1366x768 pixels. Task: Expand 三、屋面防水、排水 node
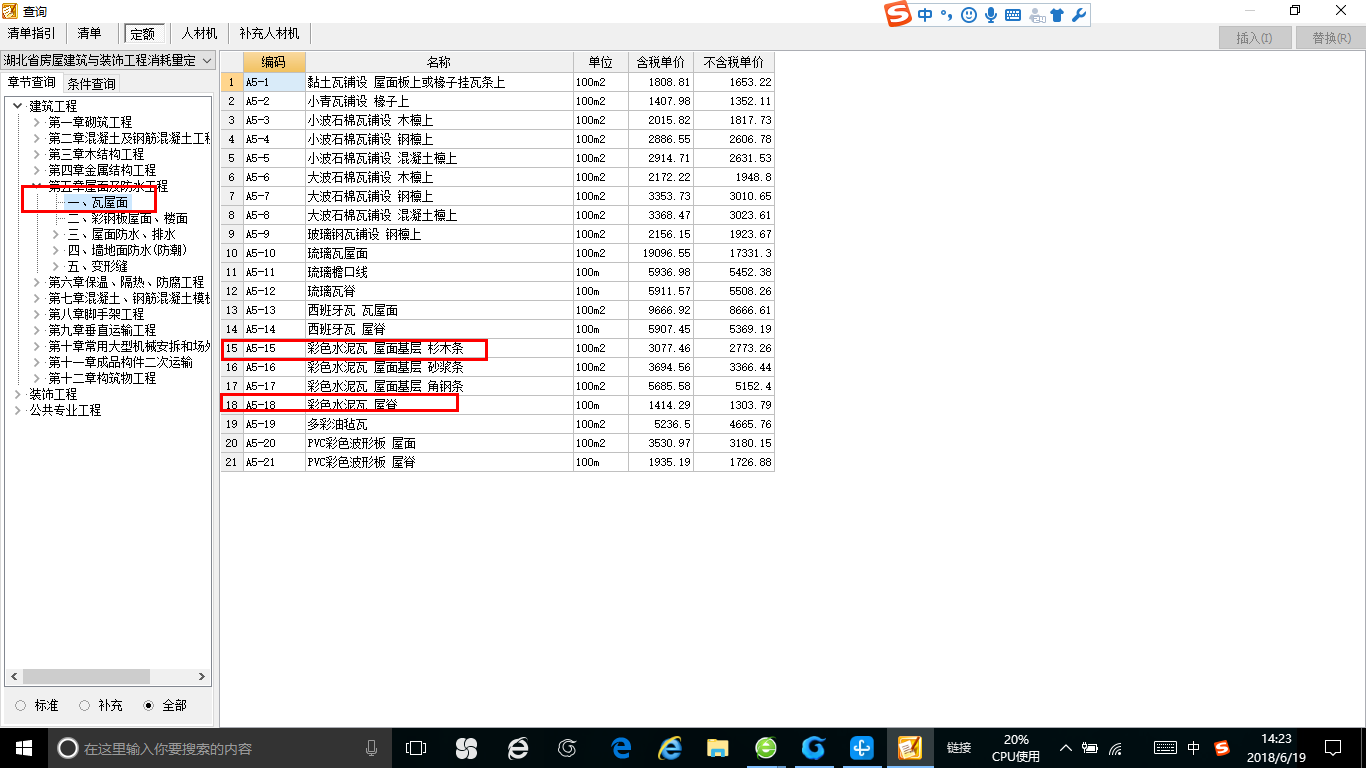(56, 234)
